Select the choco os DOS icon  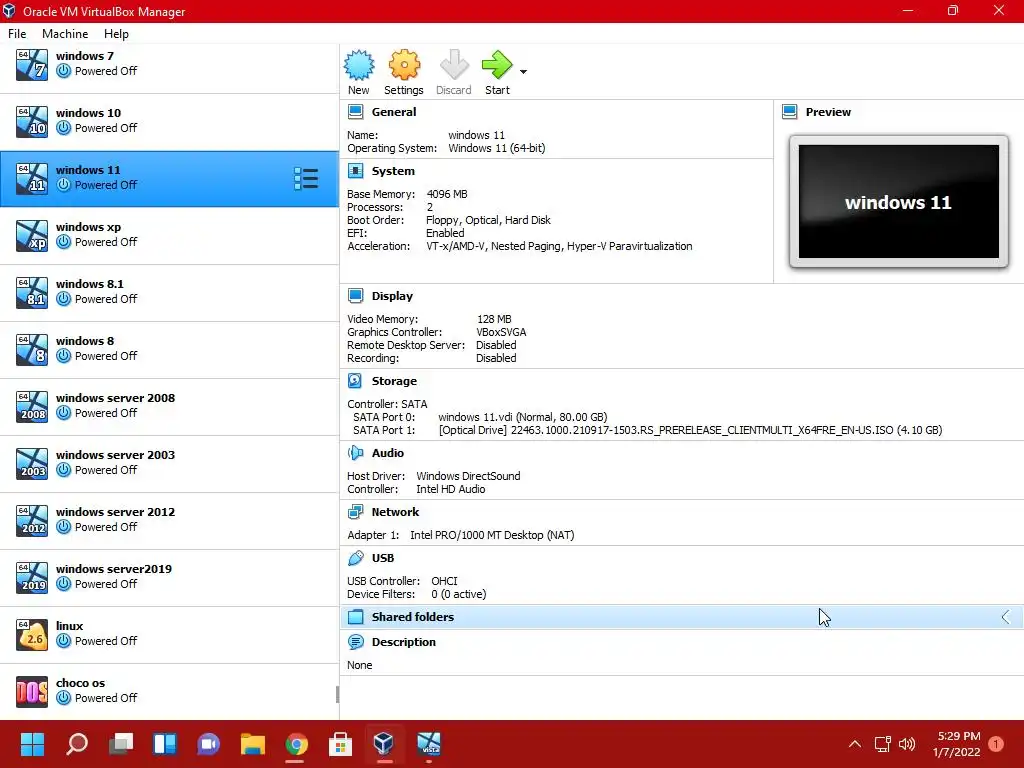pos(32,692)
